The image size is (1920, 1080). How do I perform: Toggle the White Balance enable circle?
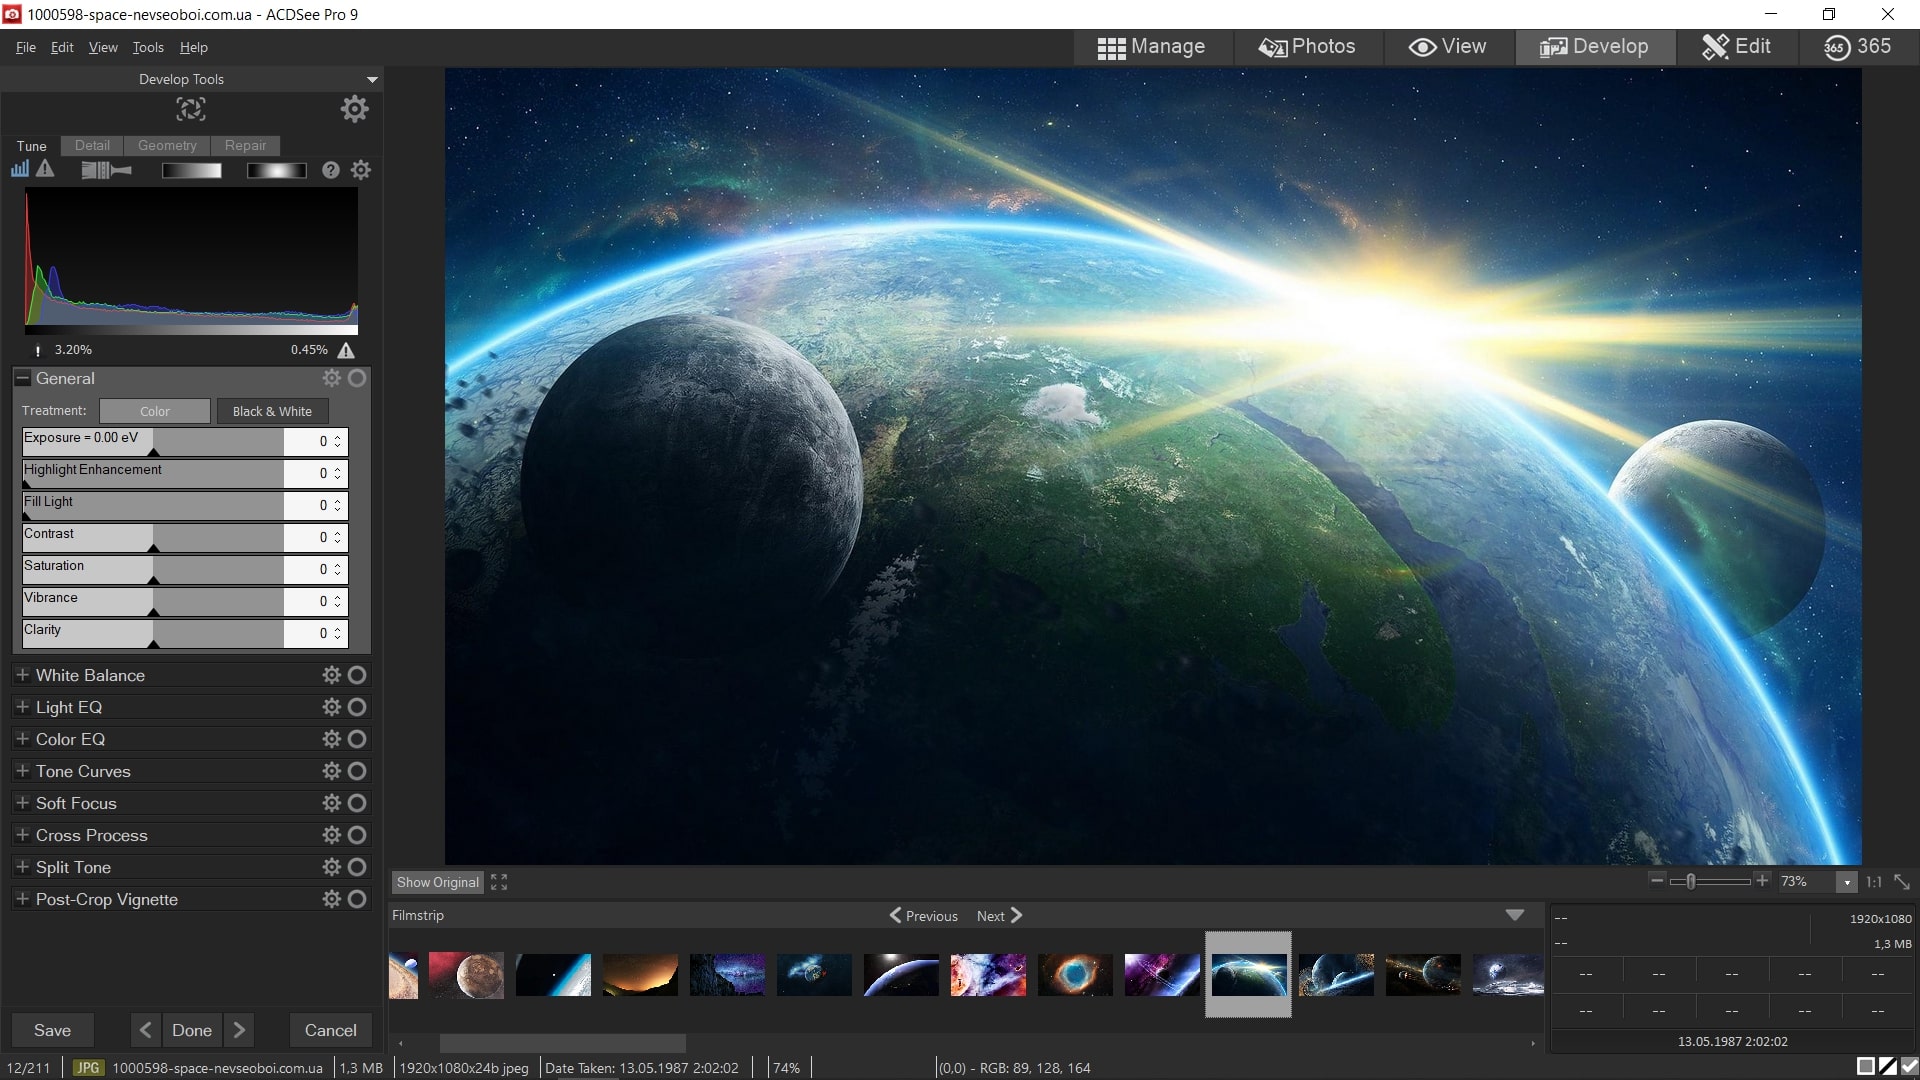point(357,675)
